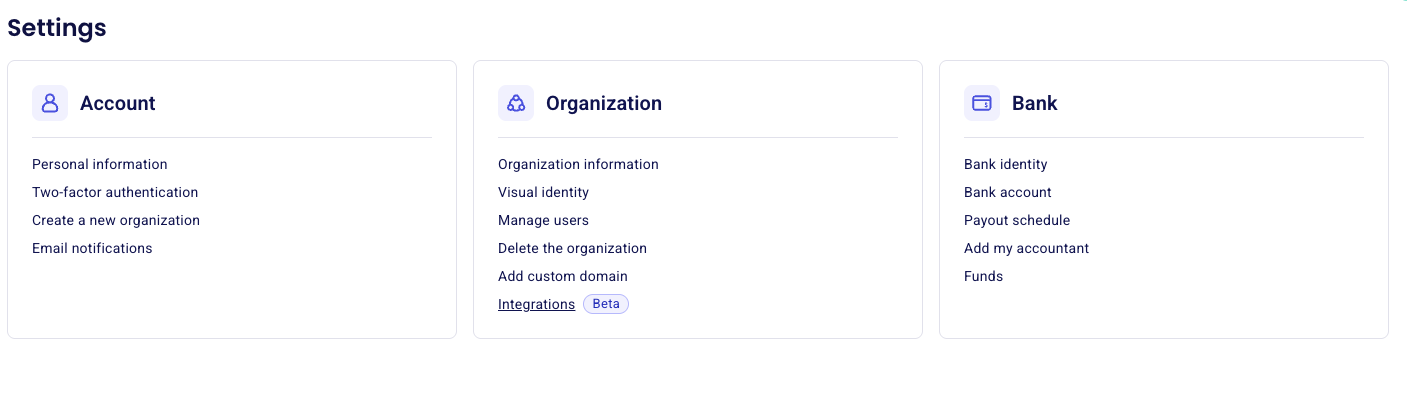Open the Funds page

click(983, 276)
